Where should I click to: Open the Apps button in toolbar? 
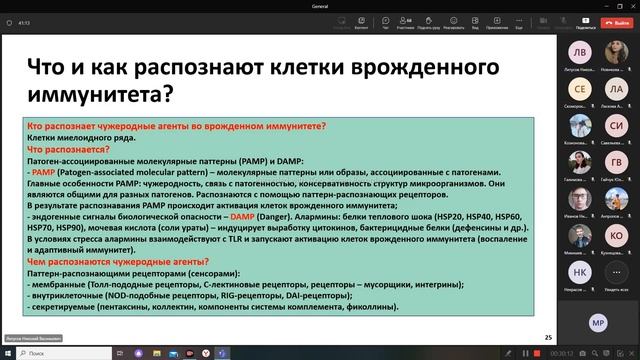pos(497,23)
